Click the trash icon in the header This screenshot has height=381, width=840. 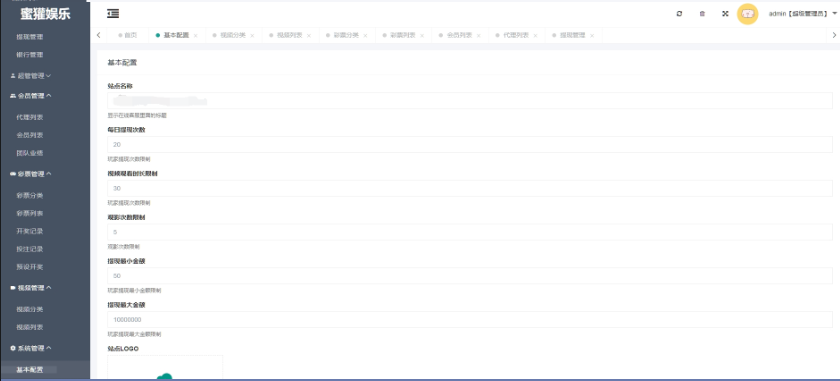[702, 14]
